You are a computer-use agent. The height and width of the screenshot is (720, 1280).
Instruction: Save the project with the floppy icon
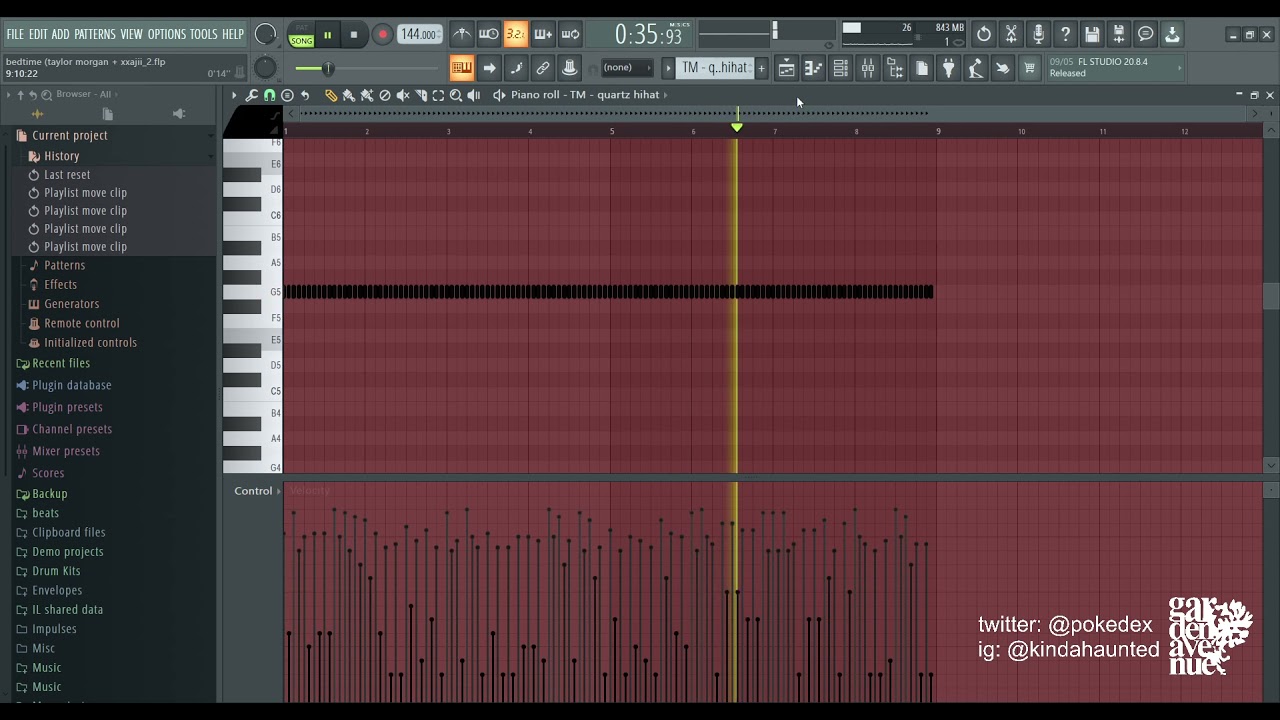pyautogui.click(x=1092, y=35)
